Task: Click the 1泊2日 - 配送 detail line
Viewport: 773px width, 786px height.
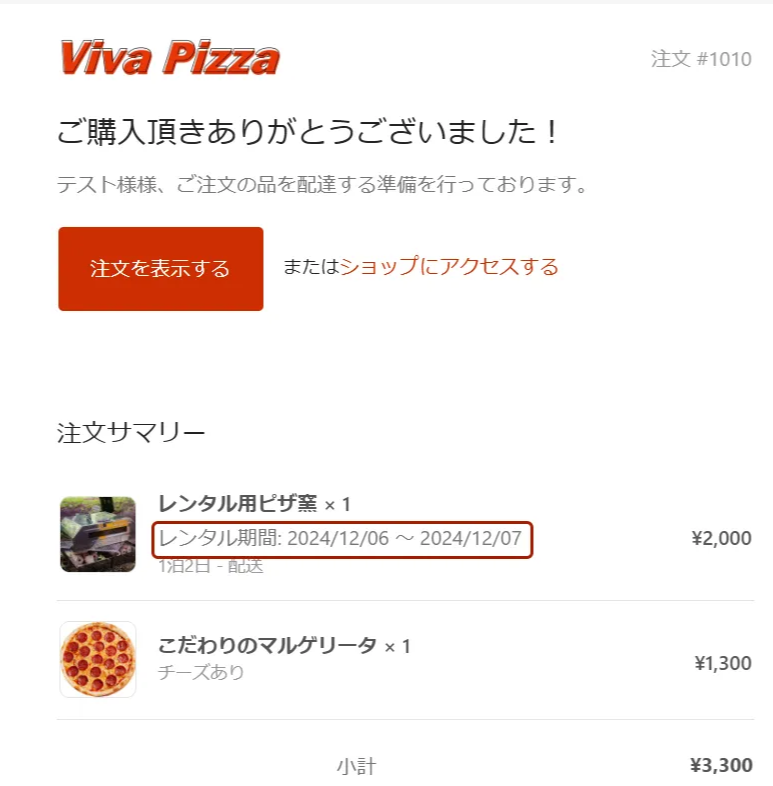Action: point(210,566)
